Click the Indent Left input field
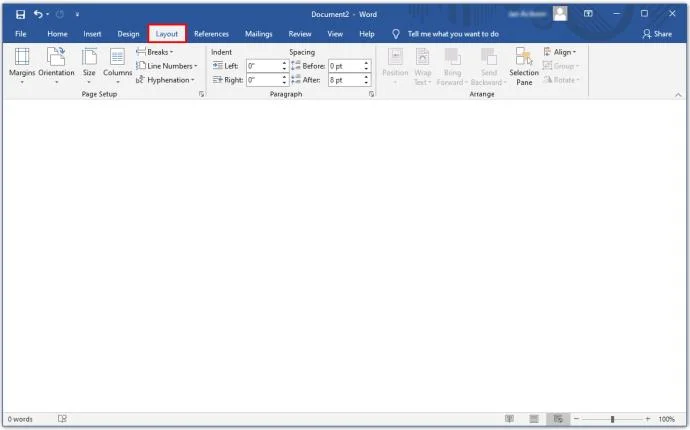The height and width of the screenshot is (430, 690). 267,66
